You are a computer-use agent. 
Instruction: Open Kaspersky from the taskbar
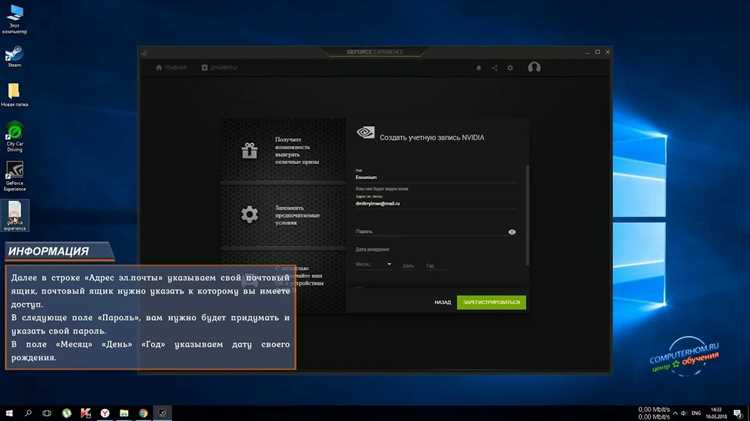click(86, 413)
